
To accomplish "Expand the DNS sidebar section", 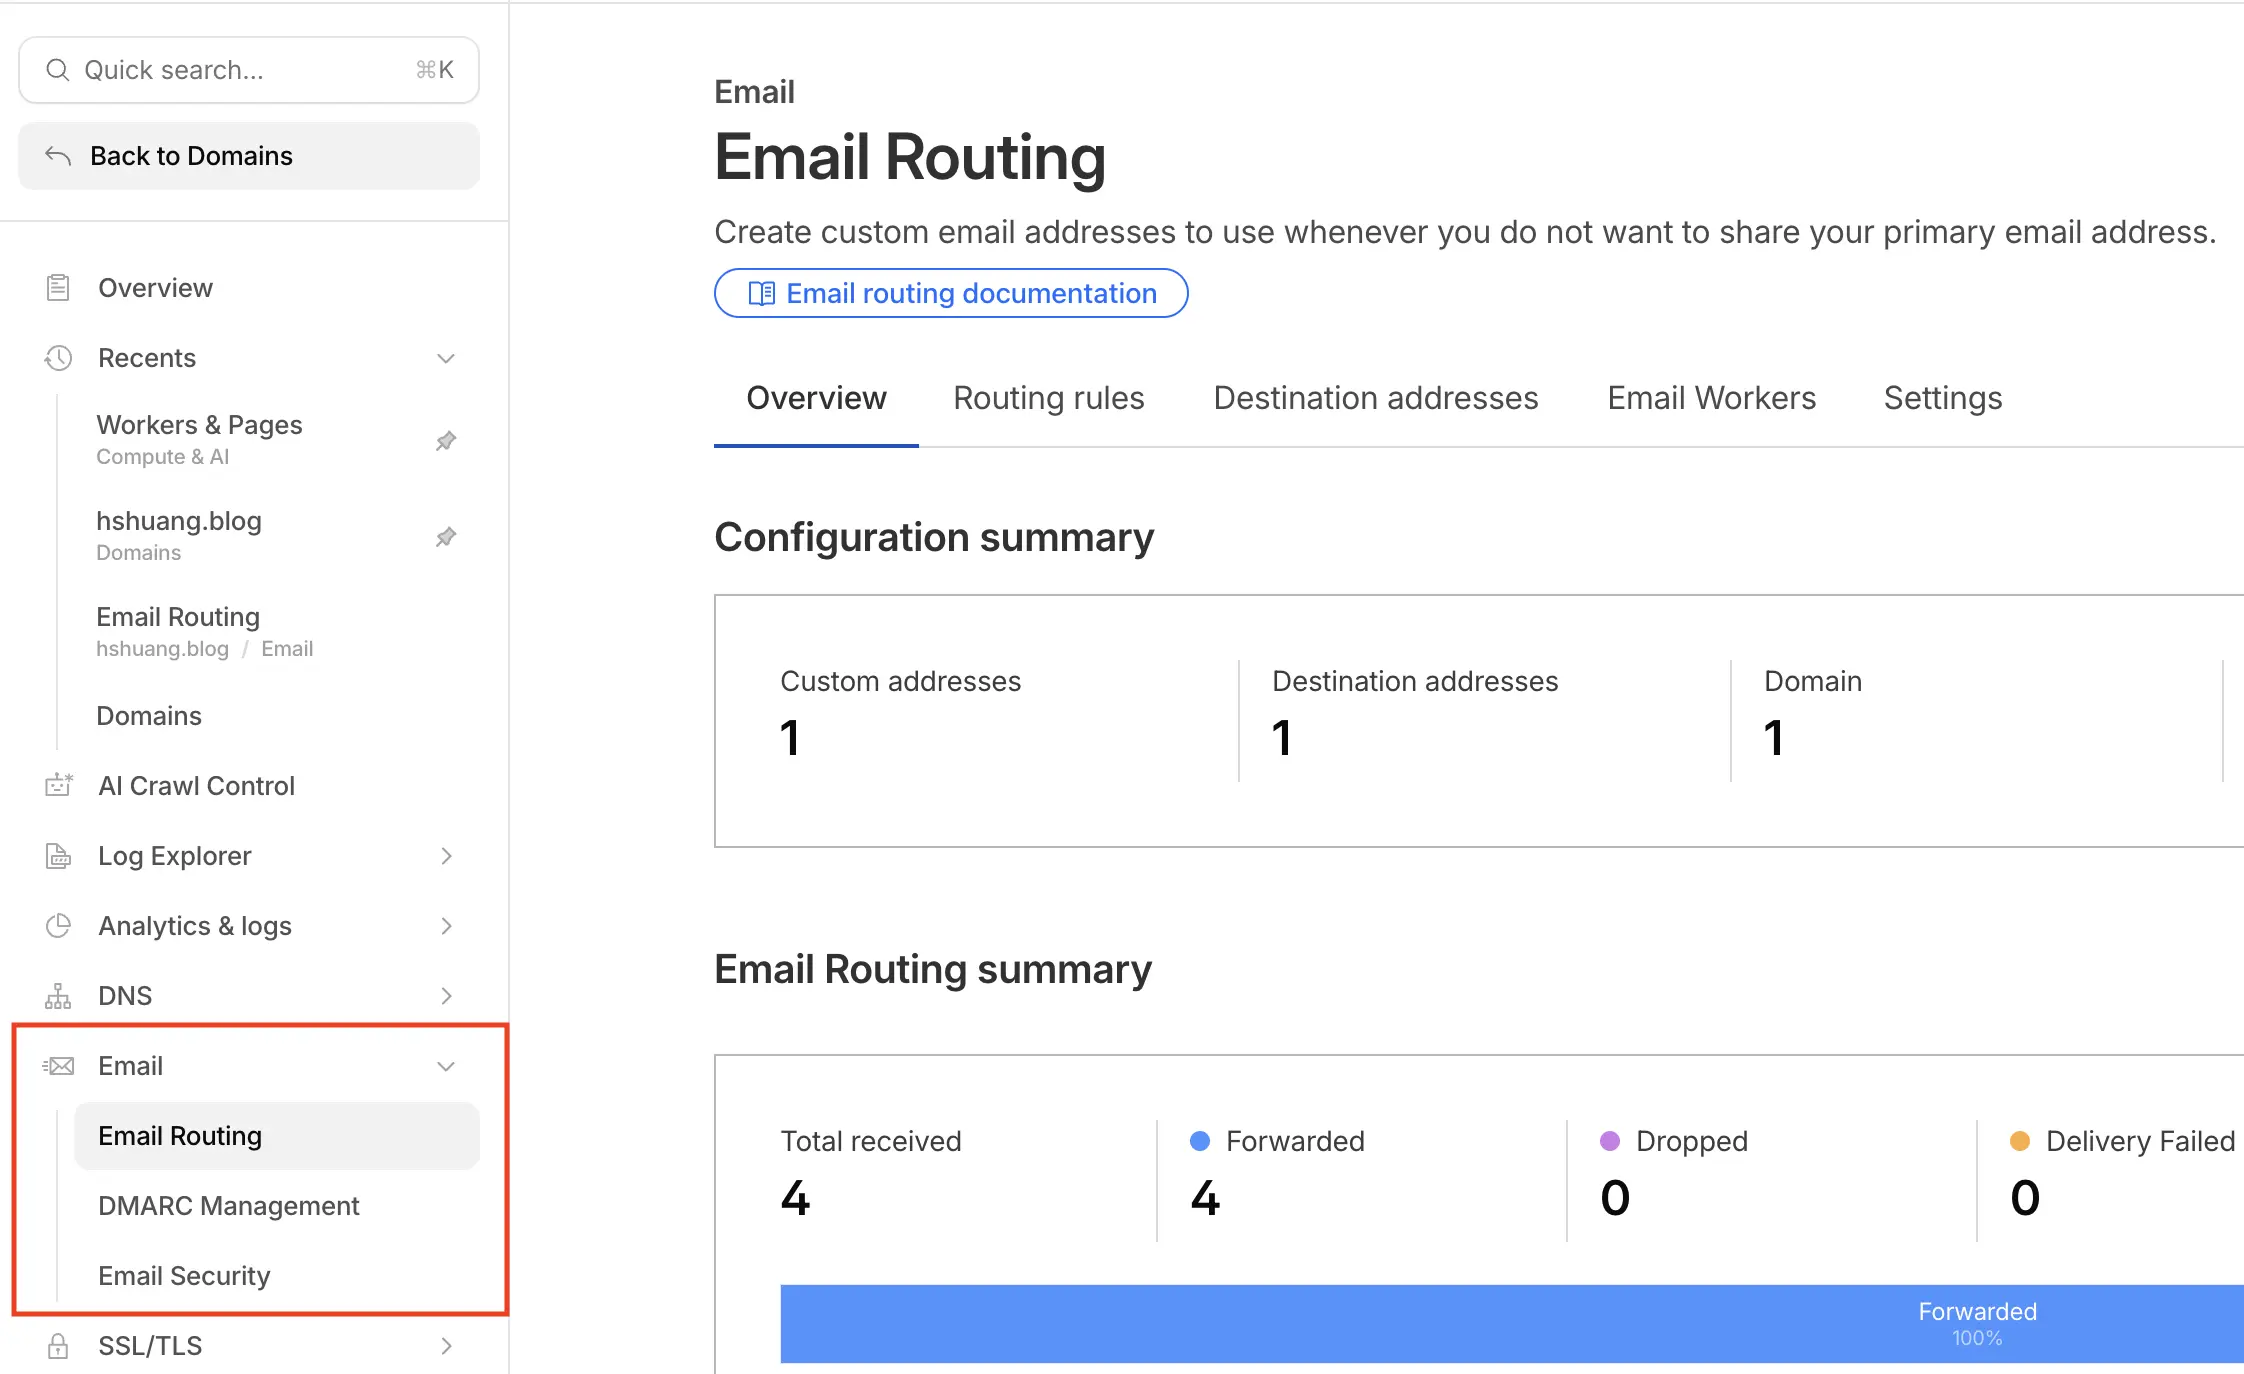I will (446, 995).
